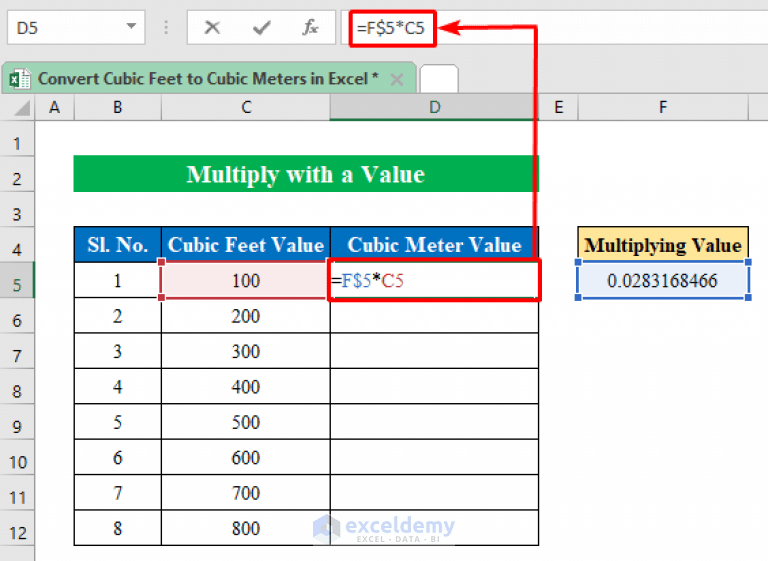
Task: Select the Sl. No. cell for 300
Action: [x=118, y=351]
